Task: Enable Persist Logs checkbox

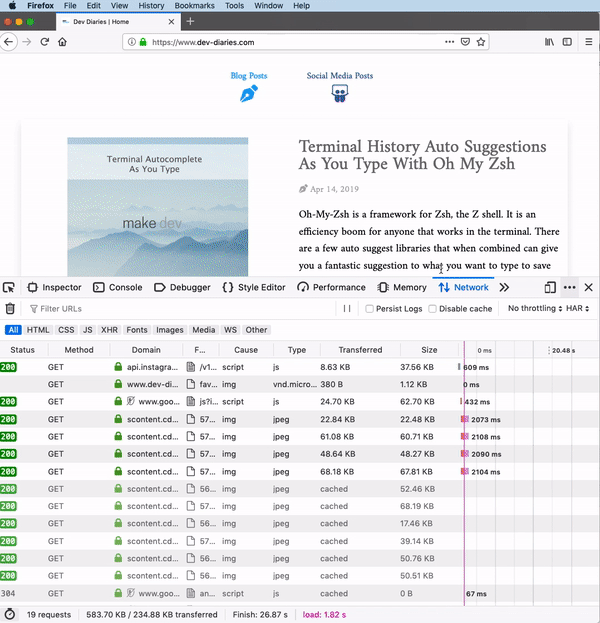Action: [369, 309]
